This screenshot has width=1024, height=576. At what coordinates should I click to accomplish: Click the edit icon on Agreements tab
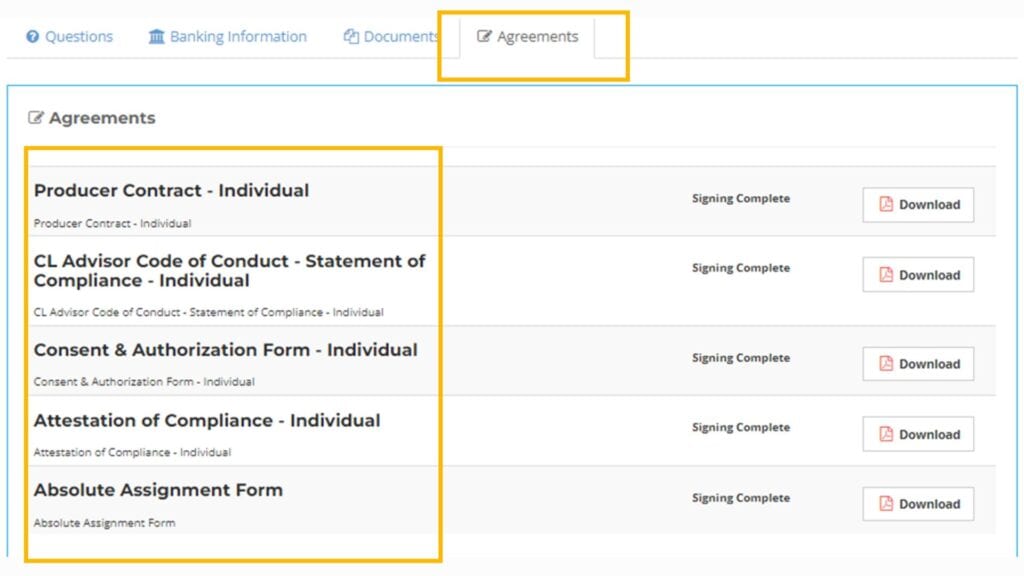point(484,37)
